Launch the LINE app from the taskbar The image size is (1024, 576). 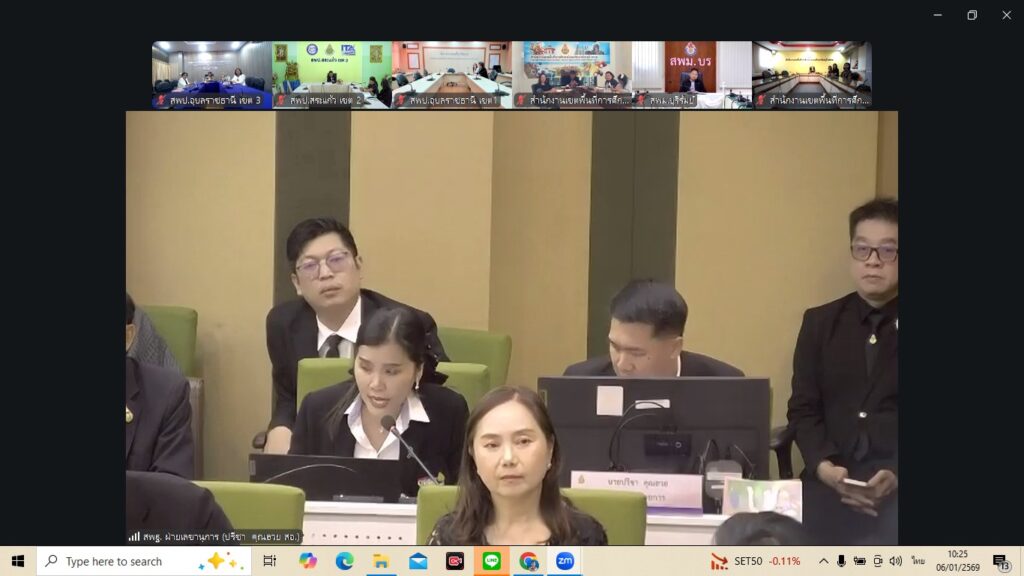[x=491, y=561]
